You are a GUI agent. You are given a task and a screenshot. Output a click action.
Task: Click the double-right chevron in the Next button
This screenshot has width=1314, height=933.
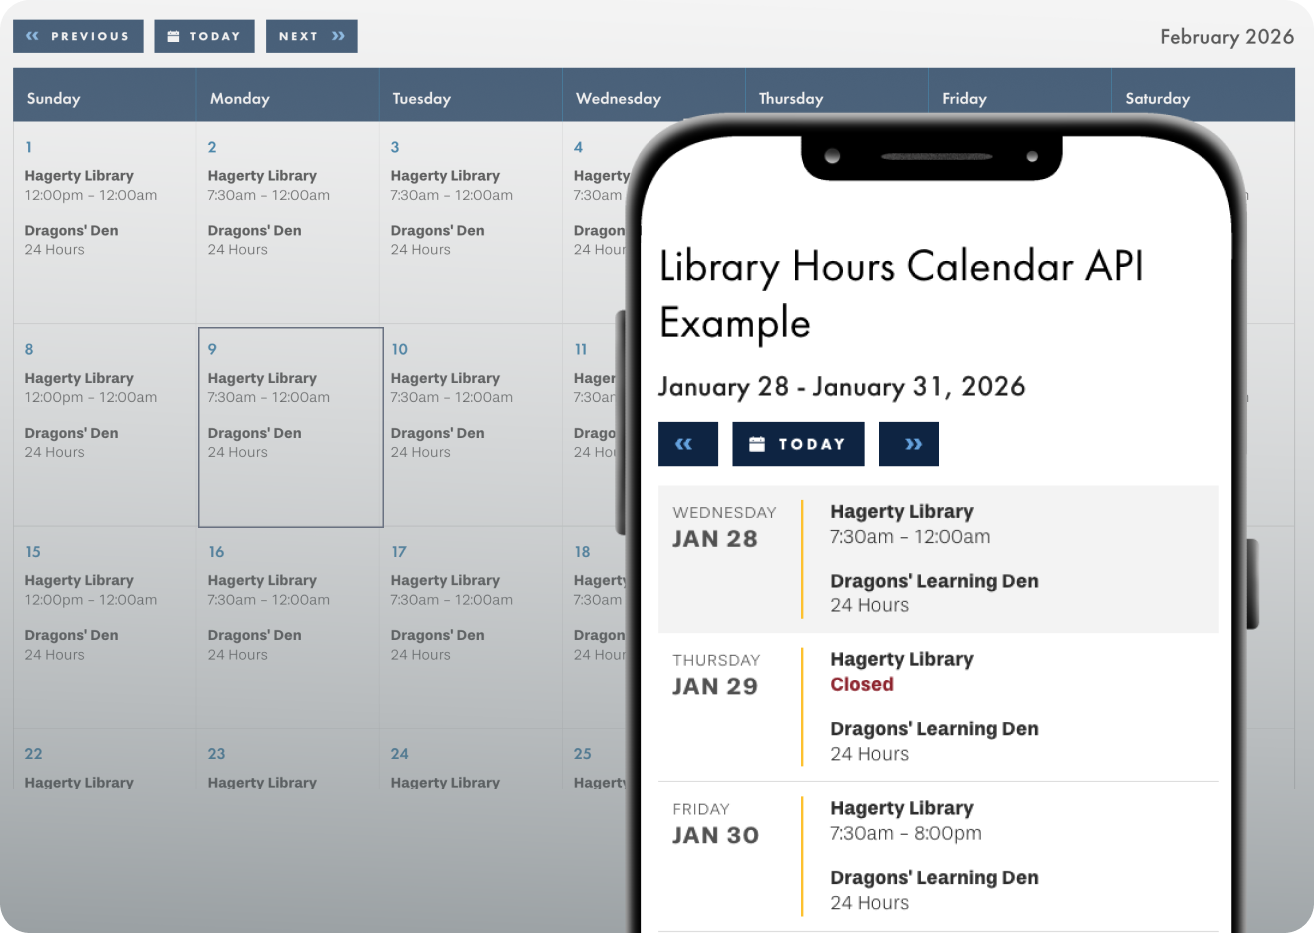pos(338,36)
